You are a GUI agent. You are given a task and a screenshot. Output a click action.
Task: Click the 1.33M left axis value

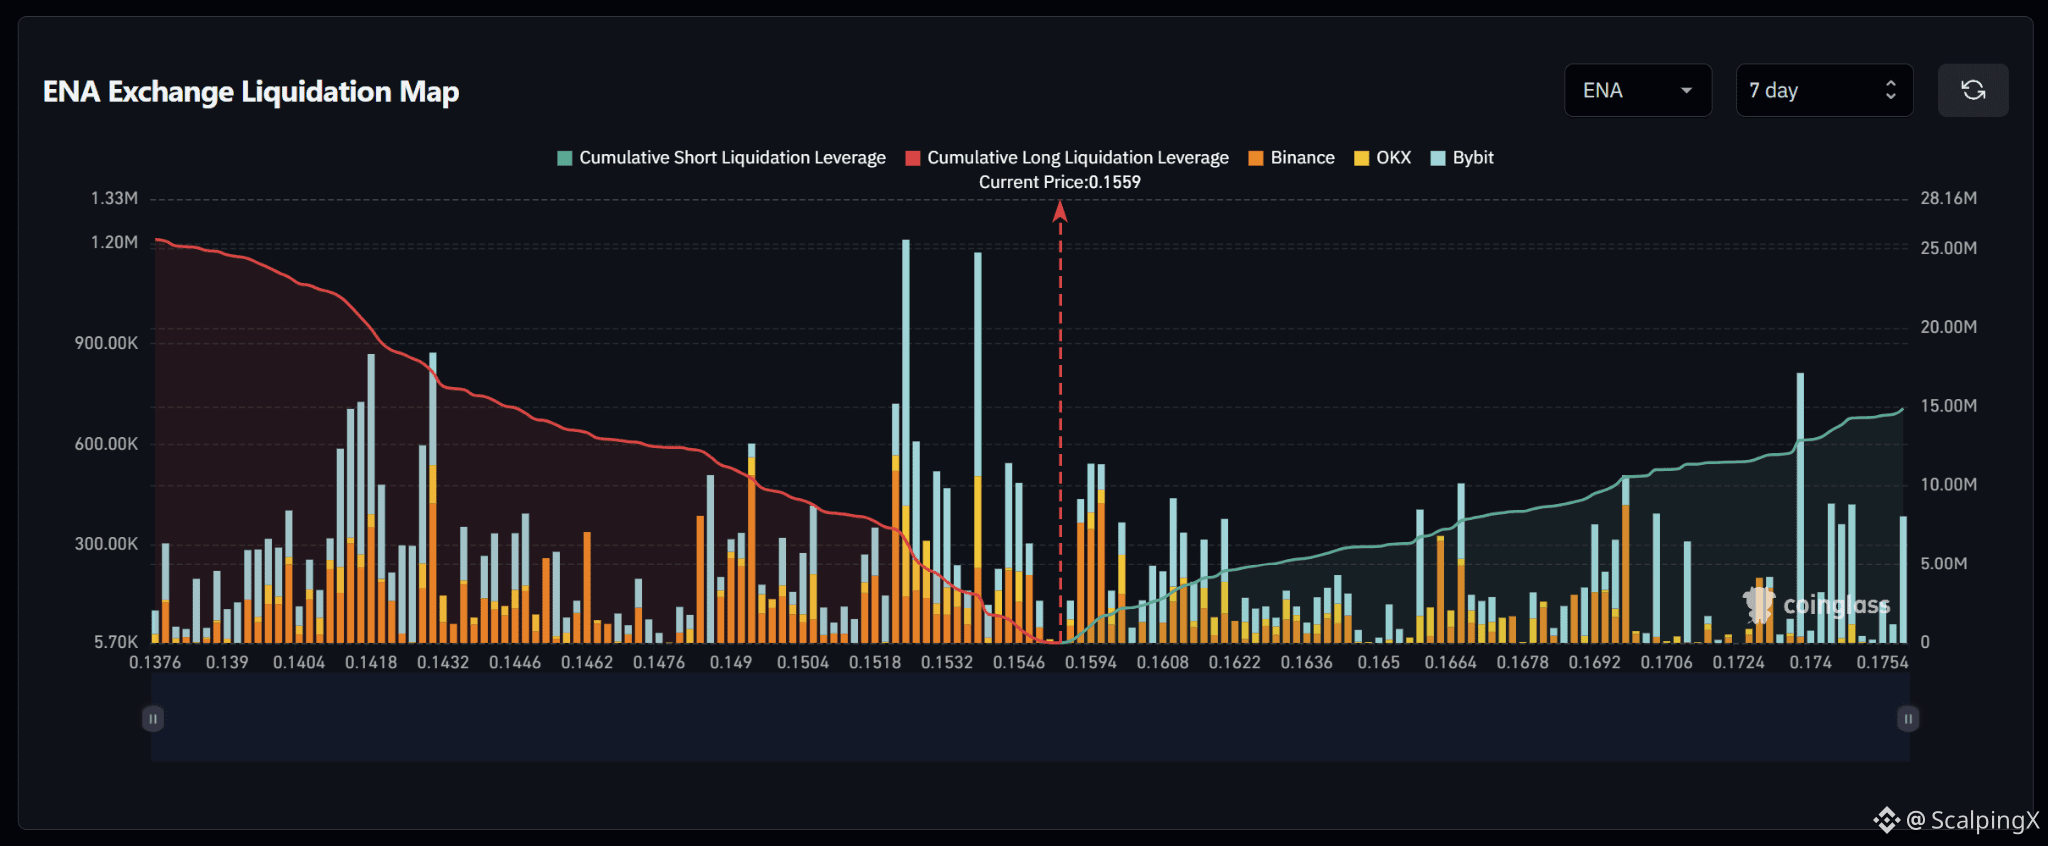coord(114,198)
